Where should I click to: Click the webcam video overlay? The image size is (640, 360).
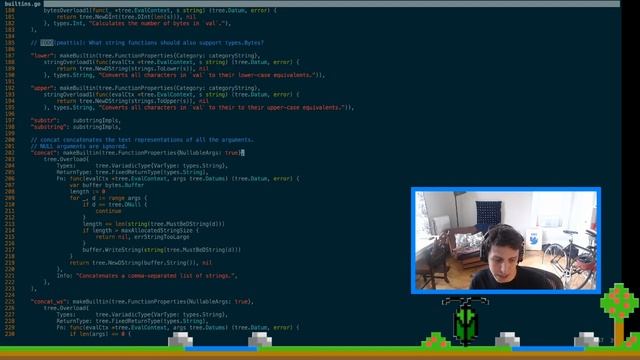tap(506, 240)
